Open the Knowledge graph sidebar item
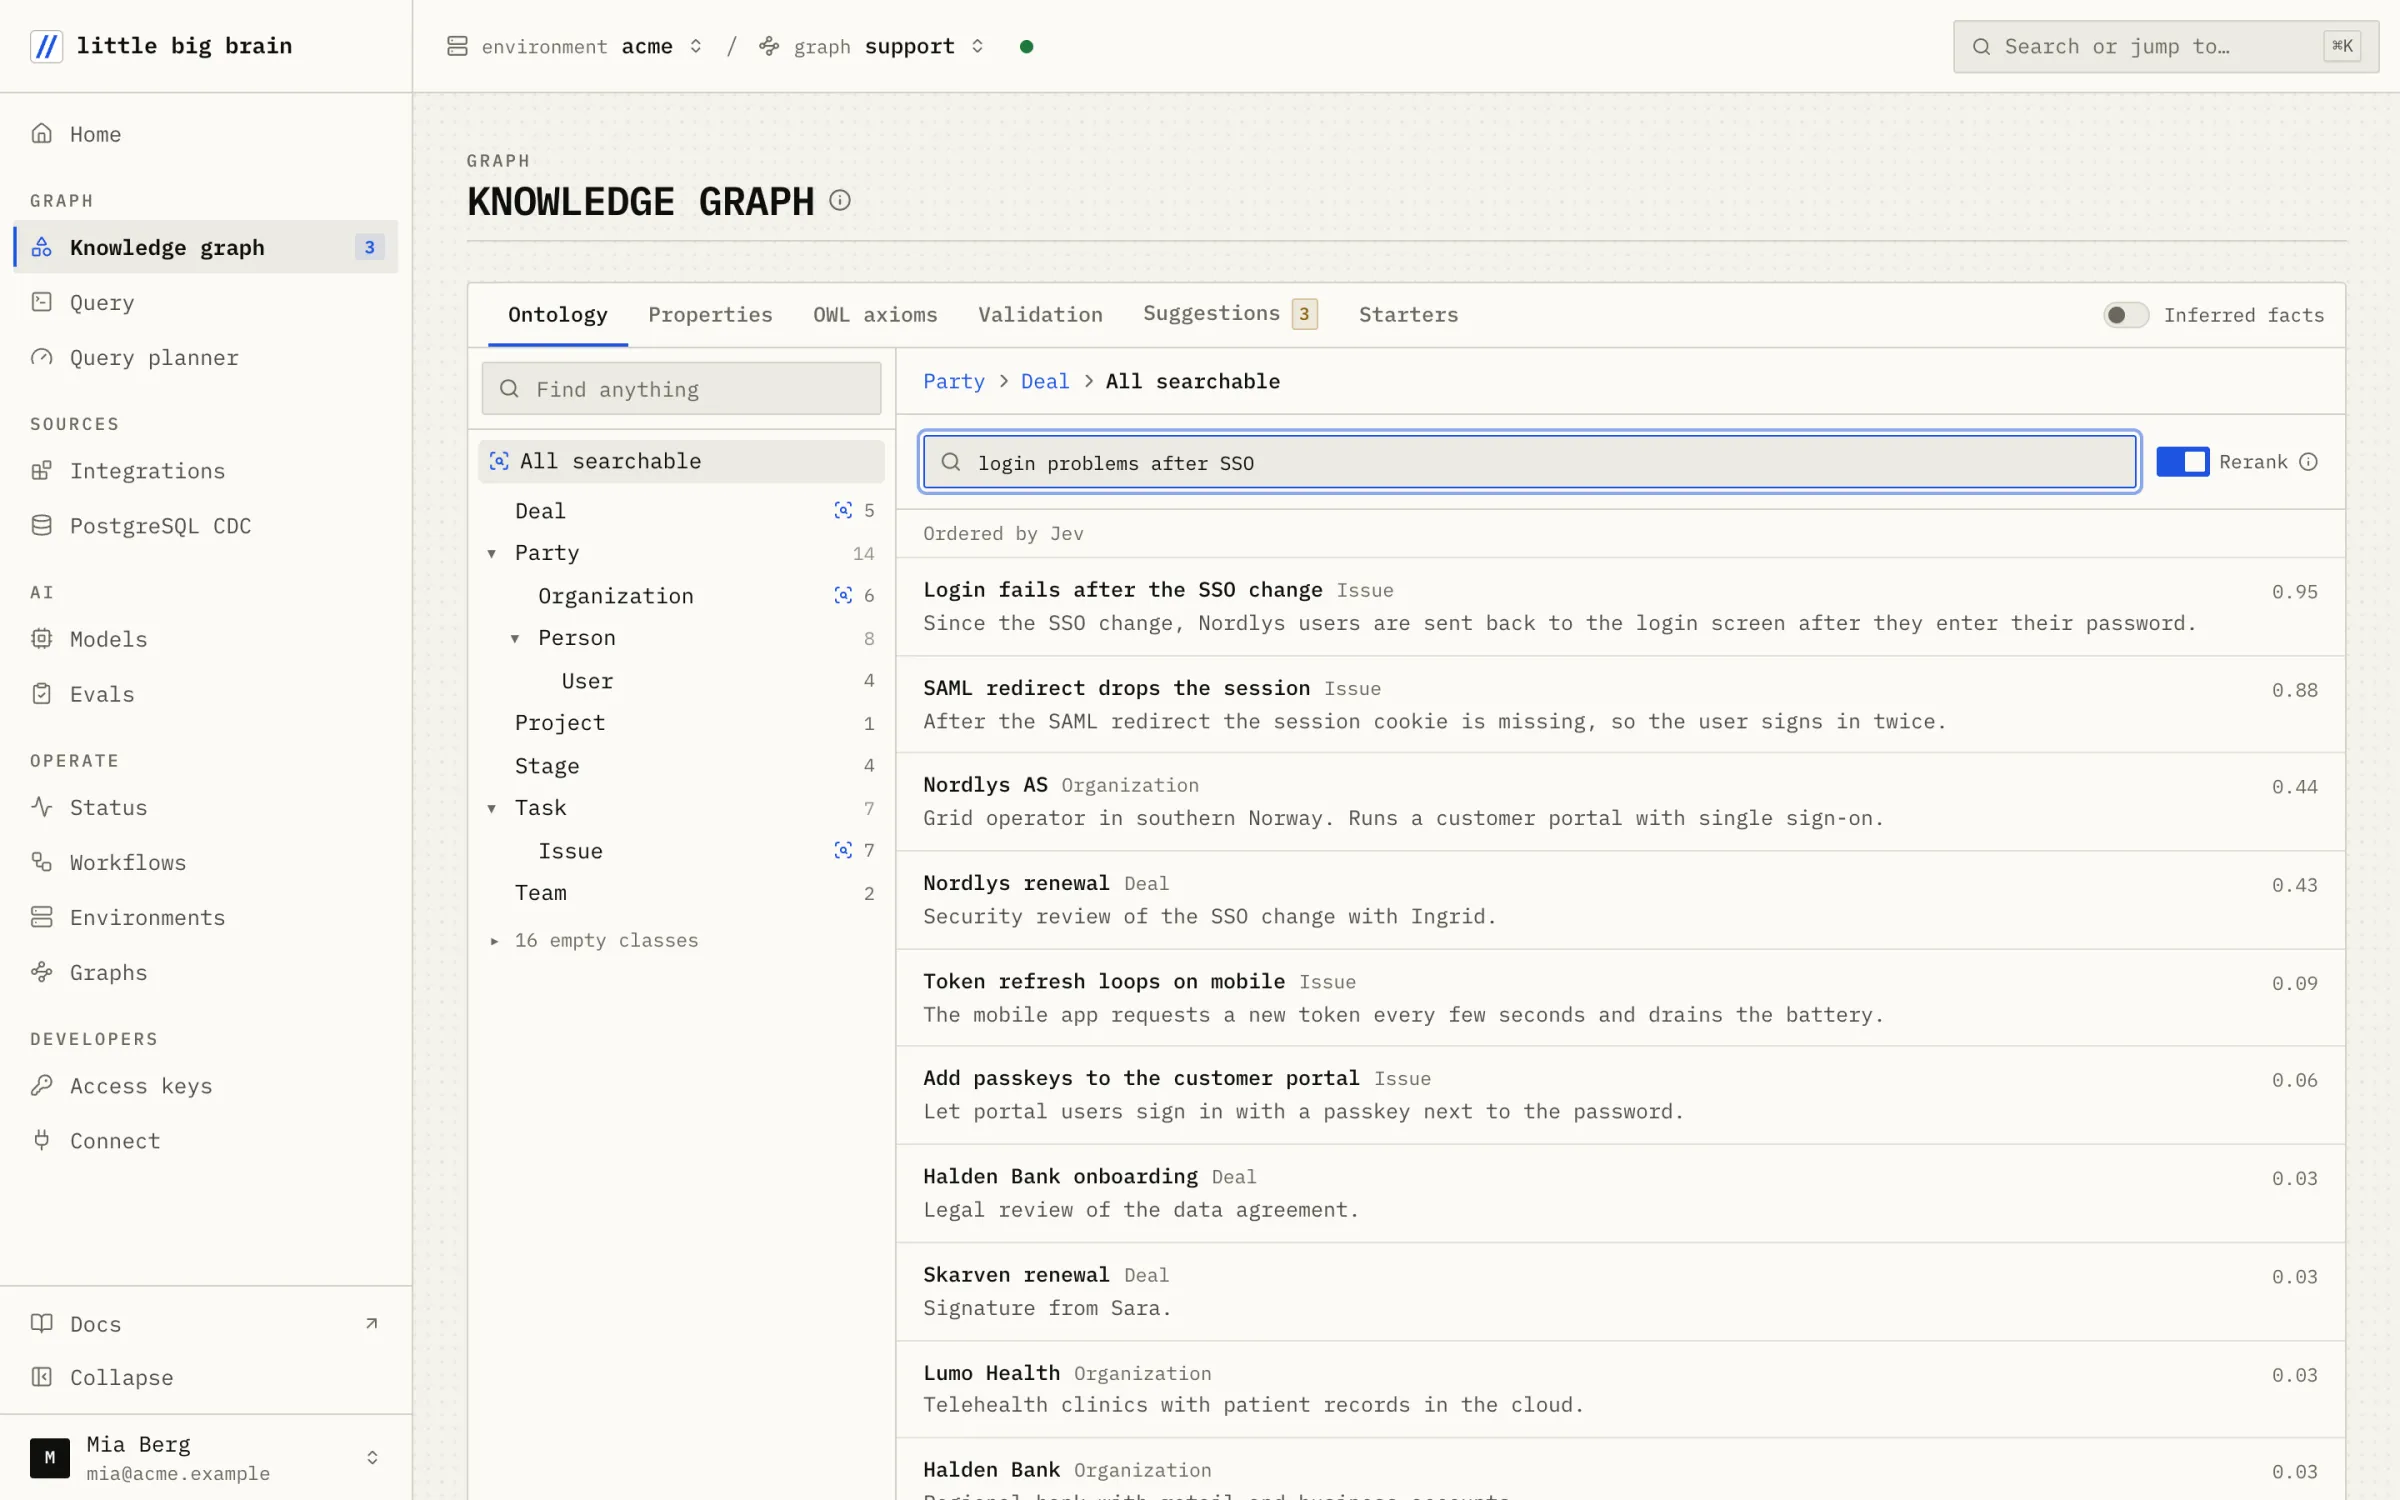The height and width of the screenshot is (1500, 2400). tap(206, 247)
